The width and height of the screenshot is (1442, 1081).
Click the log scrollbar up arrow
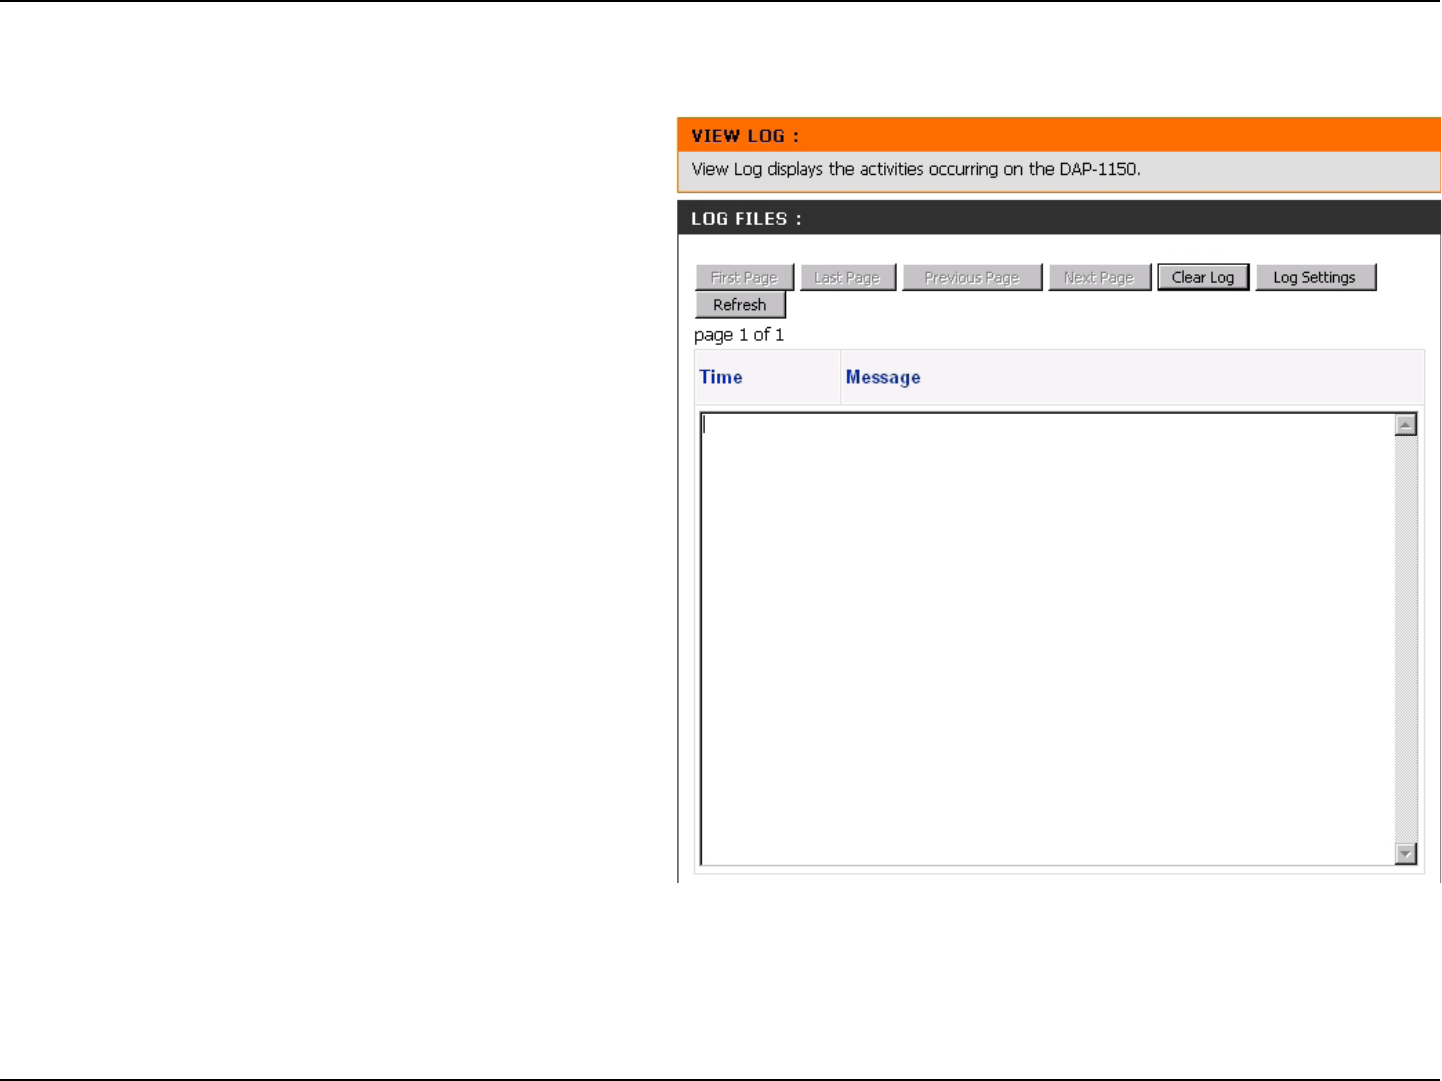click(1406, 425)
